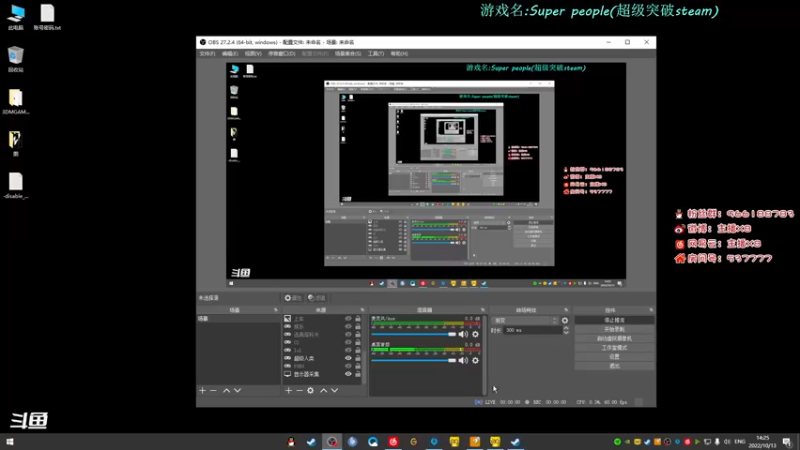The height and width of the screenshot is (450, 800).
Task: Open the 停靠窗口(D) menu
Action: point(282,54)
